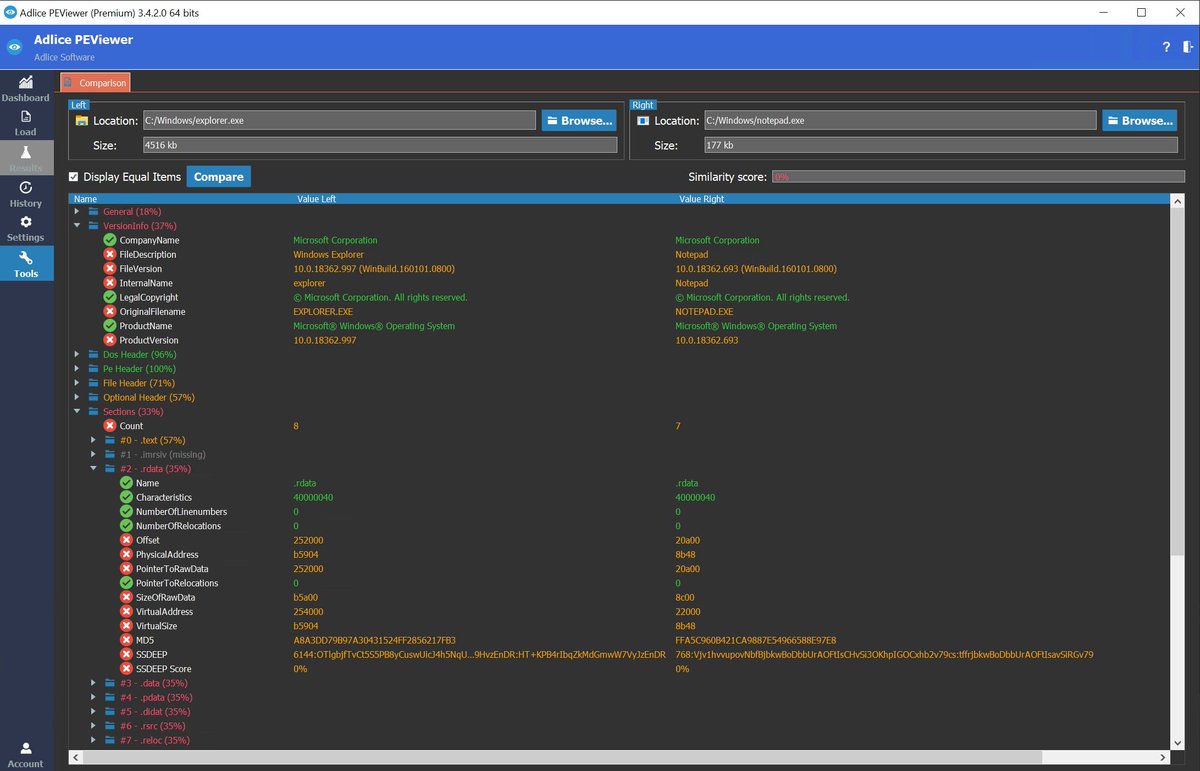Screen dimensions: 1200x771
Task: Select the #6 - .rsrc (35%) row
Action: click(x=153, y=726)
